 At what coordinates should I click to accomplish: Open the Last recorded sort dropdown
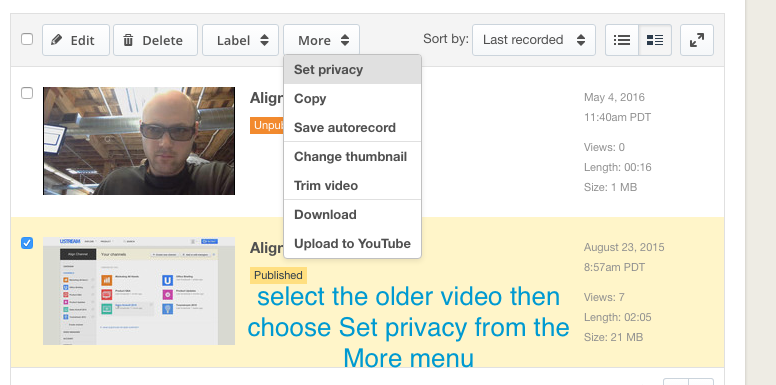[534, 40]
